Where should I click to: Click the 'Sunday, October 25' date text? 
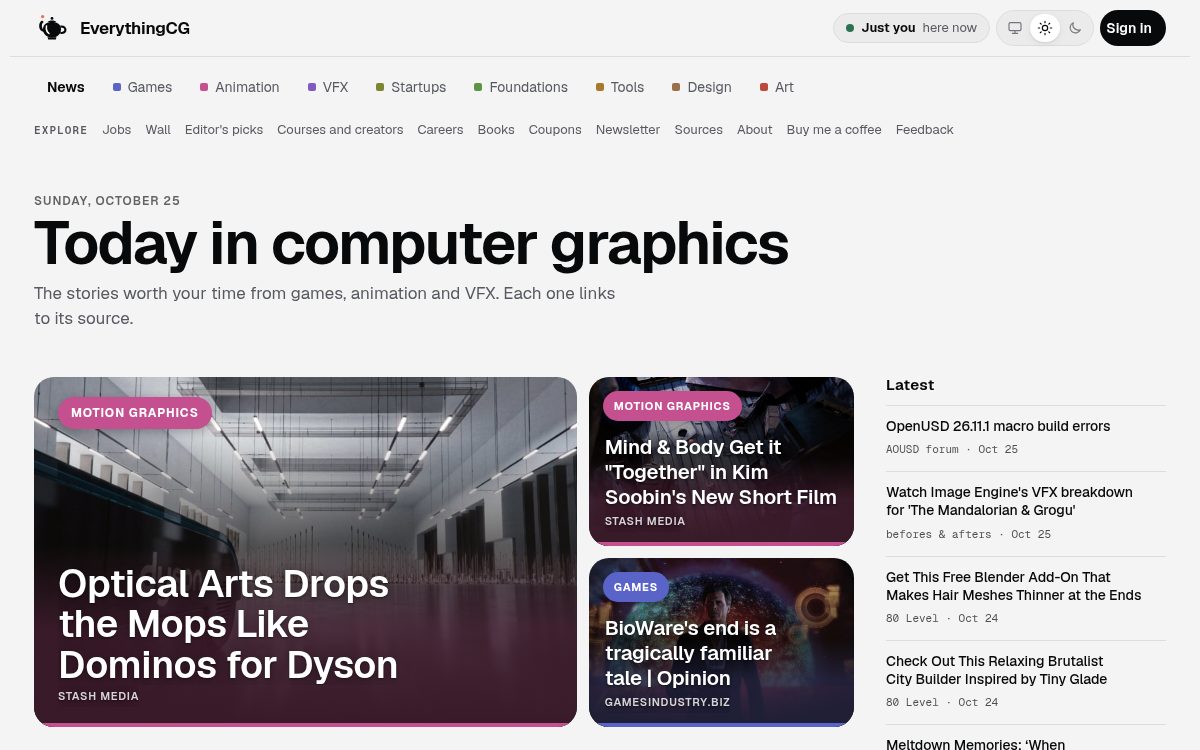[107, 201]
